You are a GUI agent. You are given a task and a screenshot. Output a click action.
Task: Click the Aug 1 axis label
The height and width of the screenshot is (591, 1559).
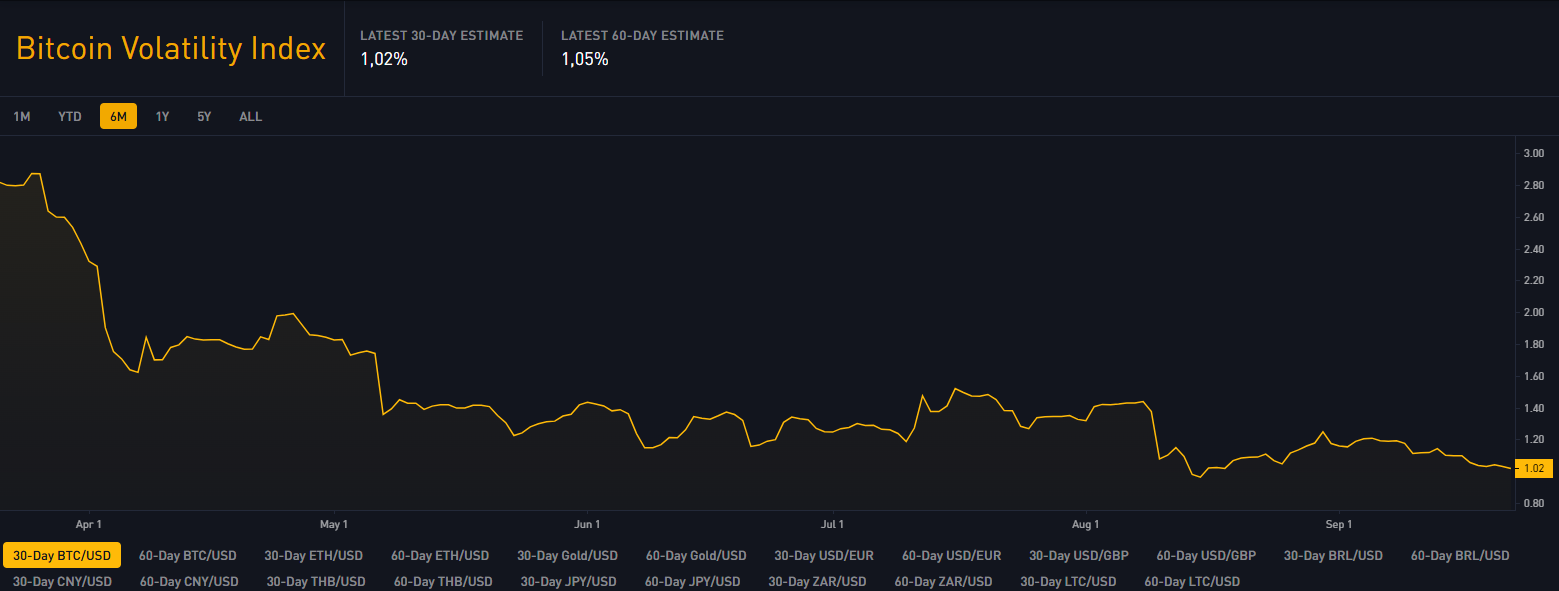coord(1085,524)
